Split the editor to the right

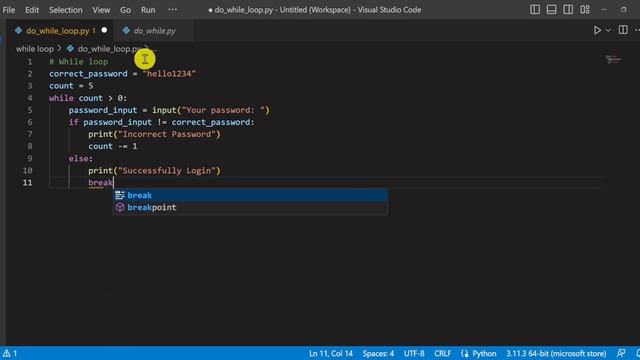tap(623, 30)
